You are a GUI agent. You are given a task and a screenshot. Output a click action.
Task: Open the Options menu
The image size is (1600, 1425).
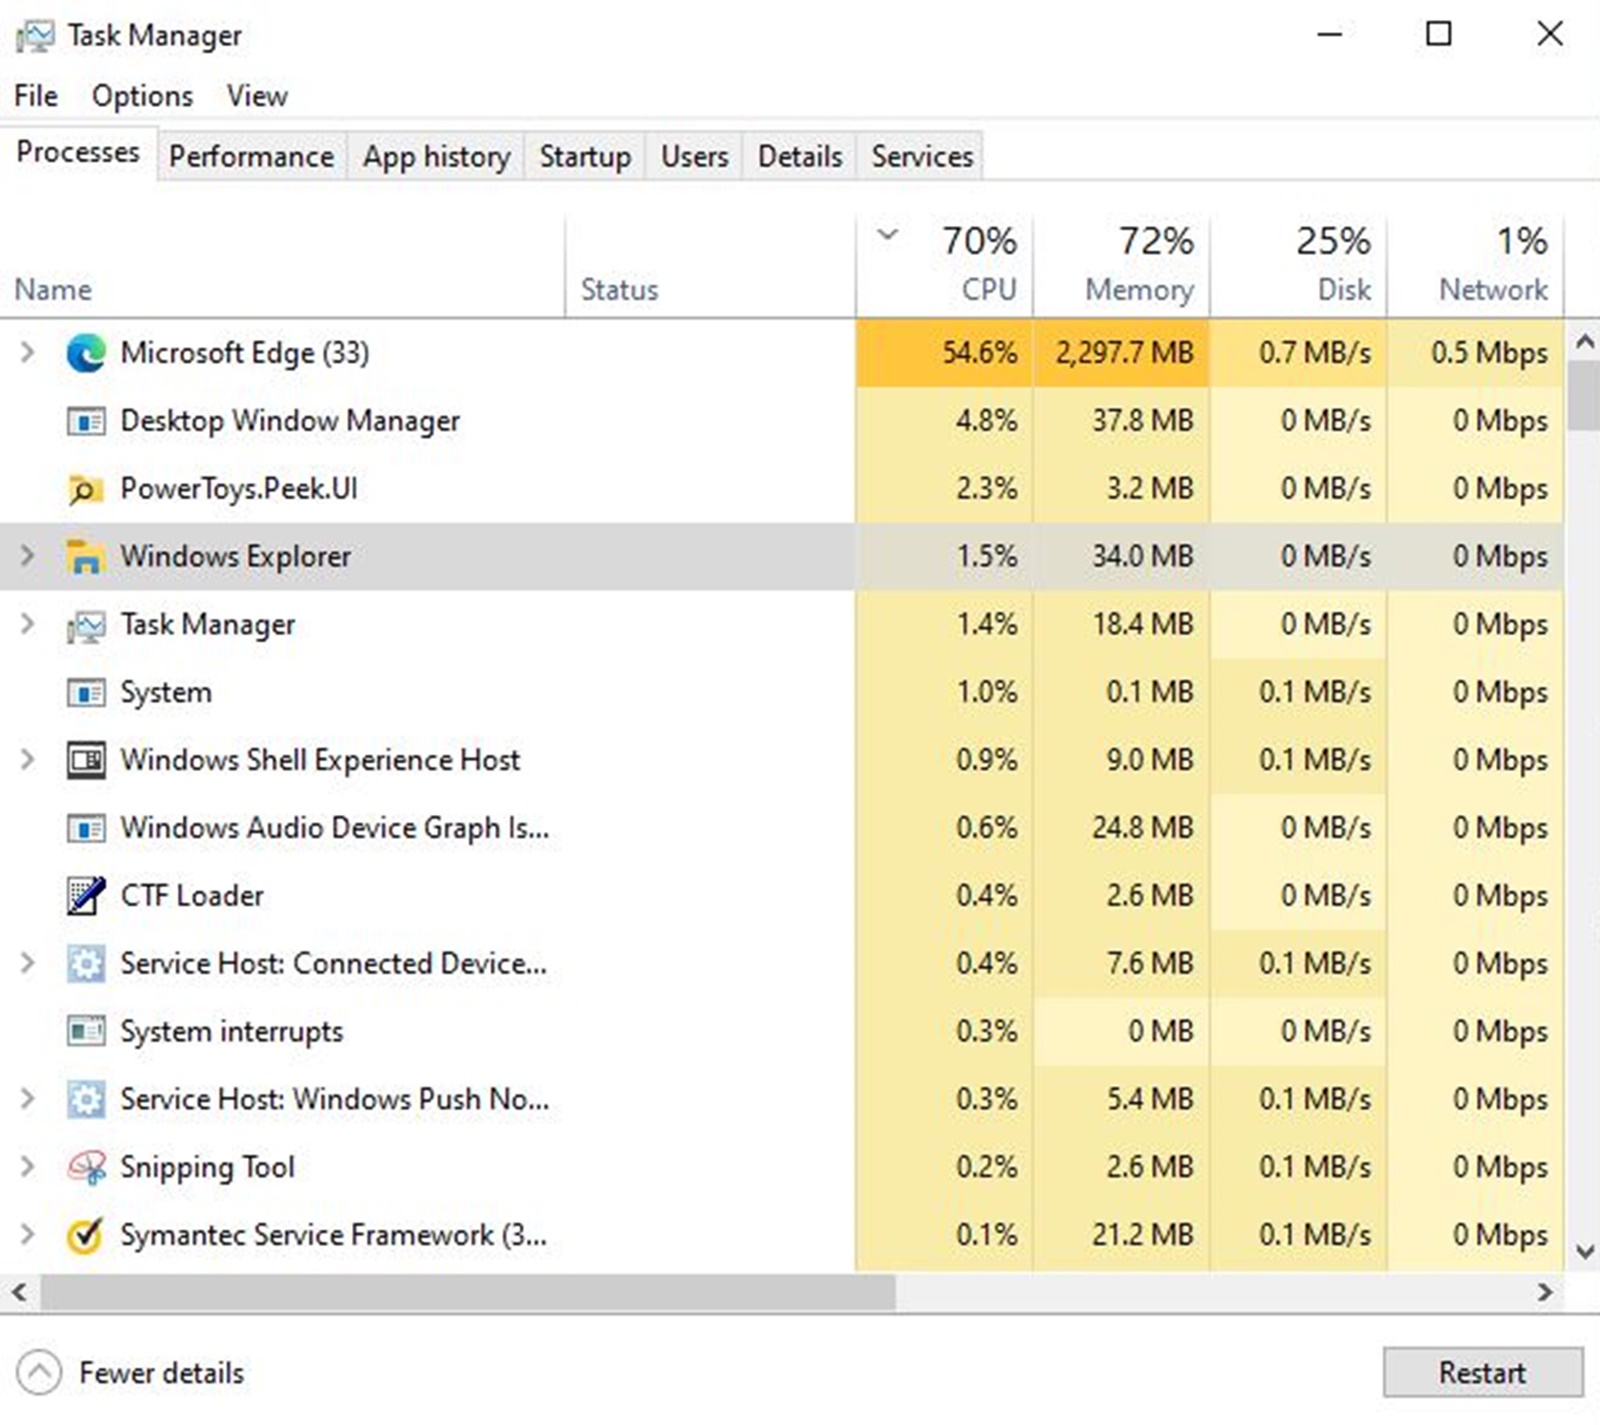click(140, 95)
